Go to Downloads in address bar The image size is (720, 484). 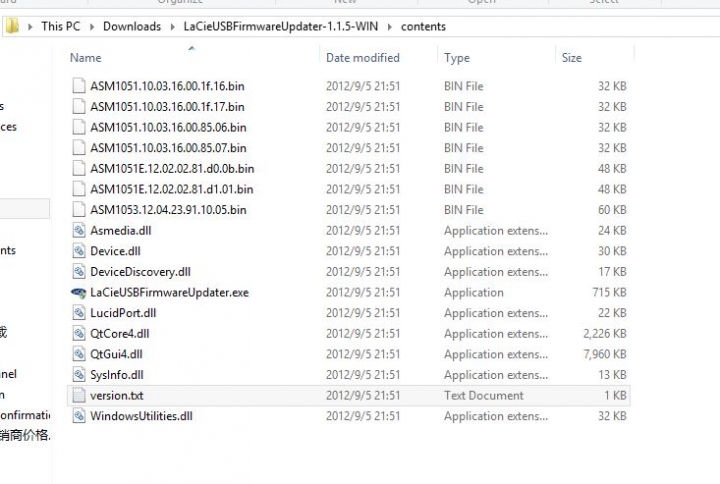click(x=132, y=26)
